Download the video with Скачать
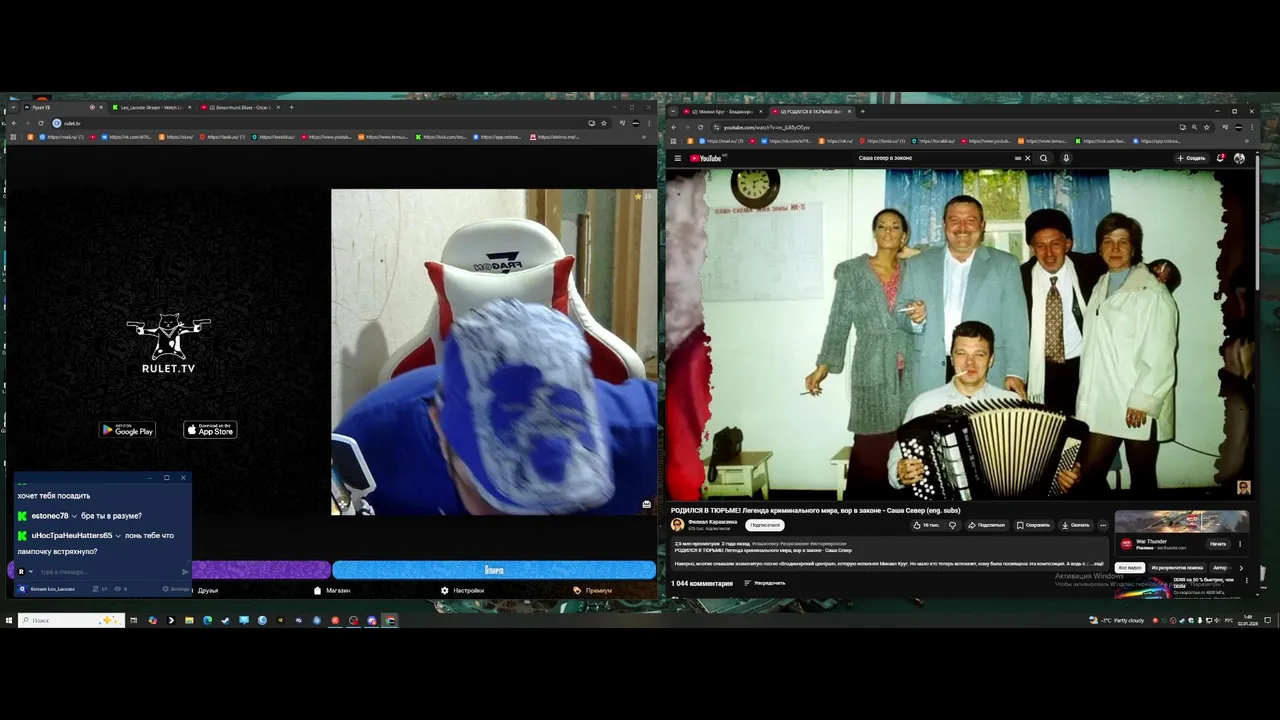 [x=1075, y=525]
